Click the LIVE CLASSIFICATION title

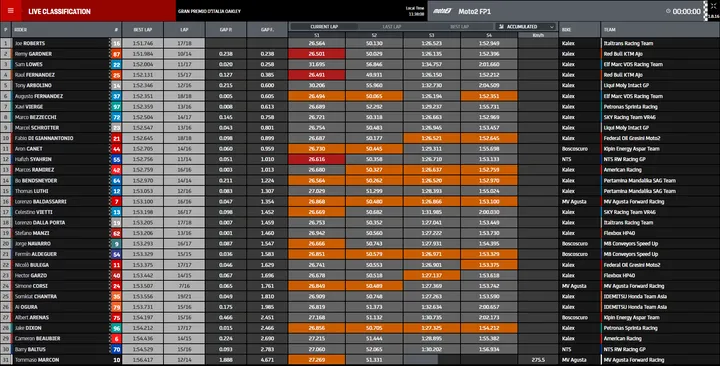[59, 11]
